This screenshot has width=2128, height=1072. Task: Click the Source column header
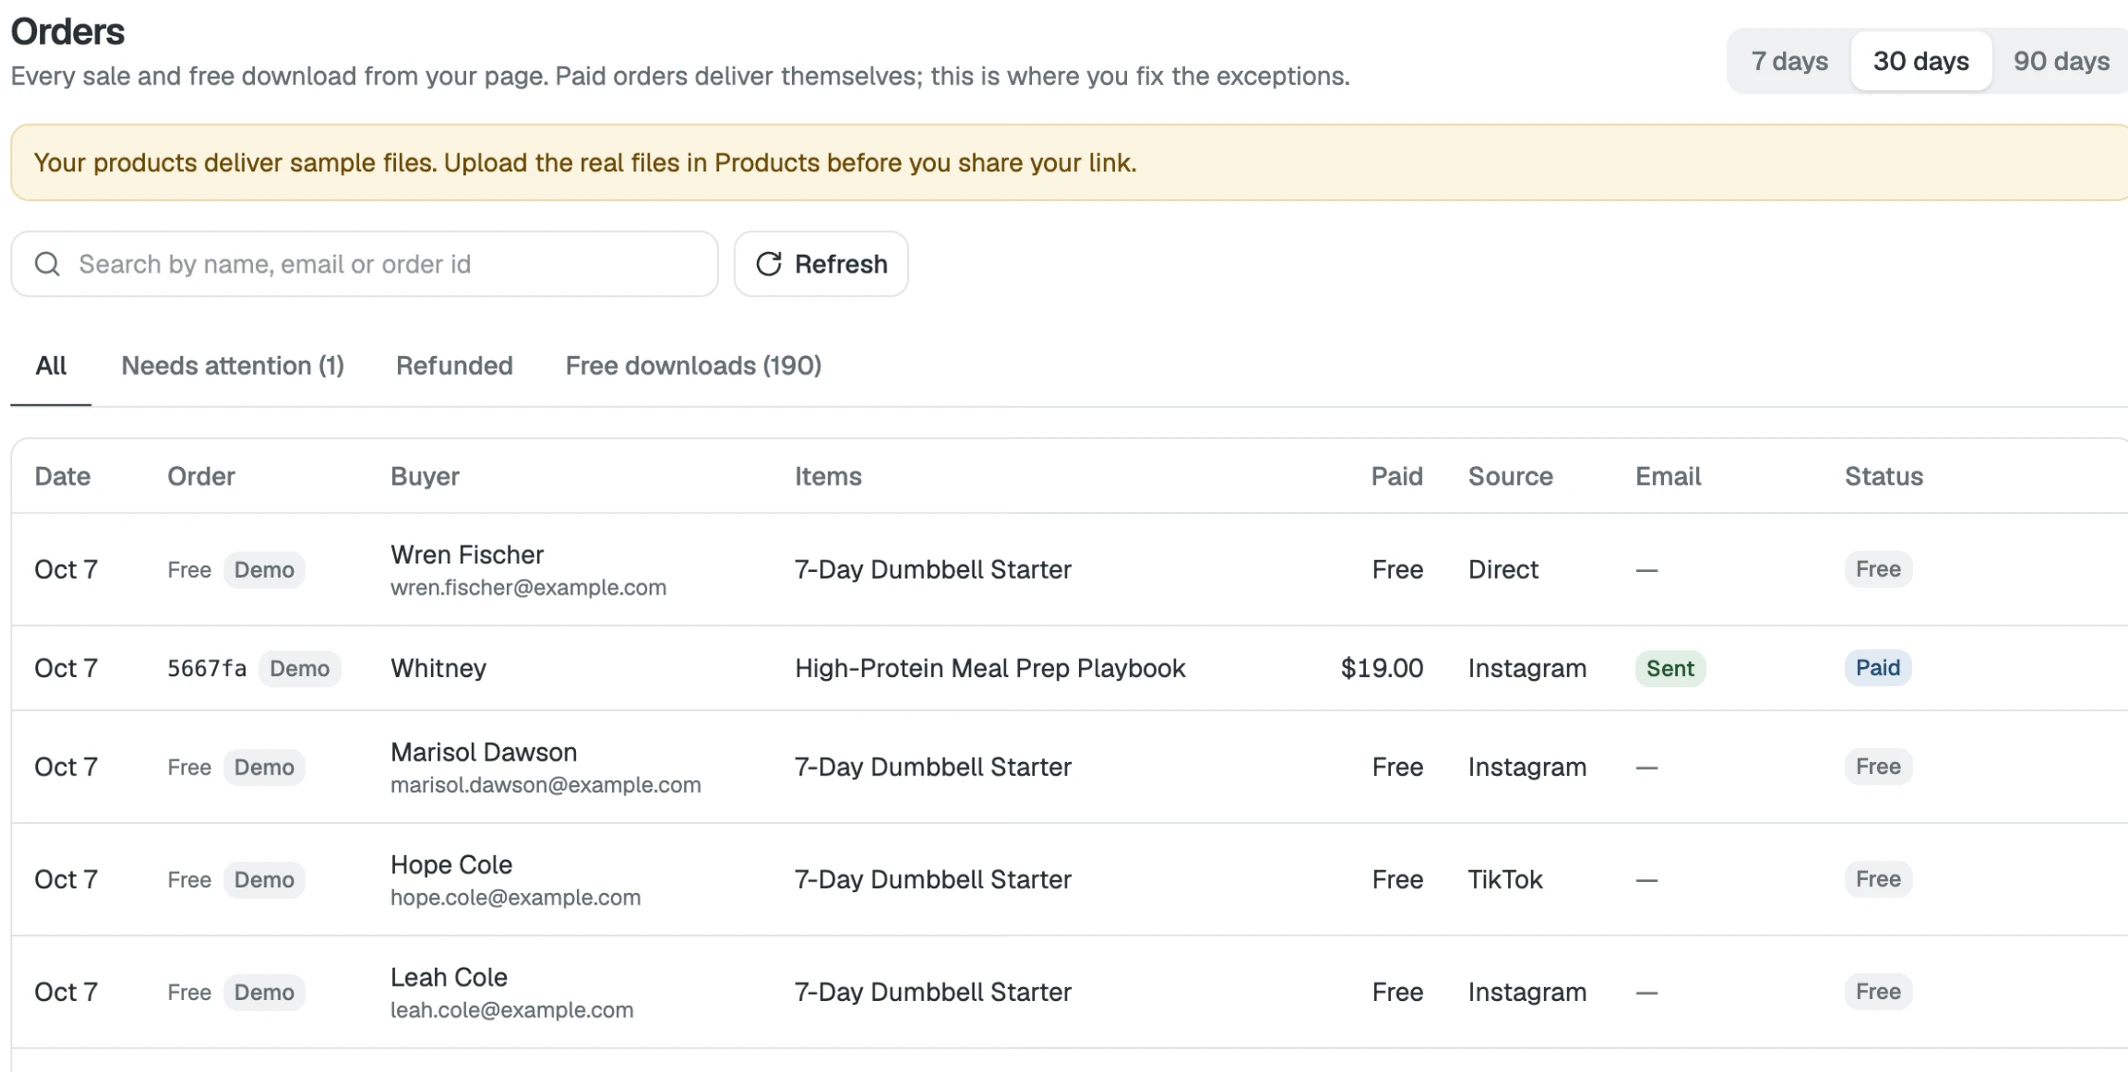(1510, 476)
